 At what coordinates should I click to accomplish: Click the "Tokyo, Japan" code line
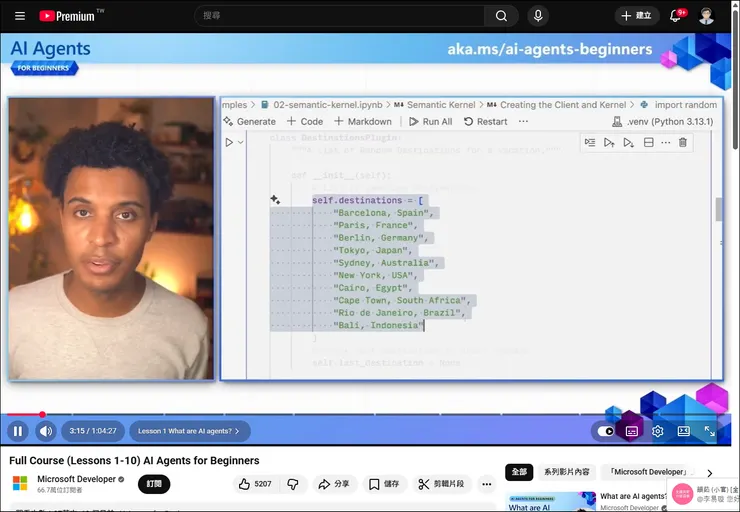point(372,251)
